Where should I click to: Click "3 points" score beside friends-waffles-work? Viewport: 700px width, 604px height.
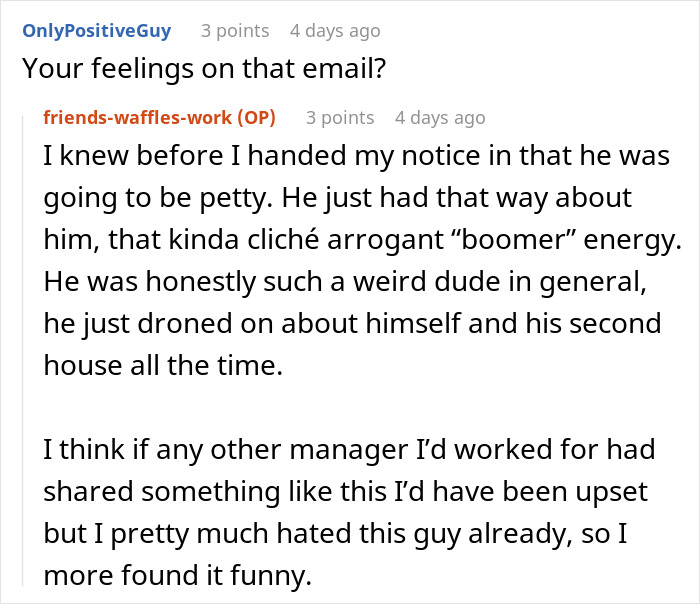point(339,117)
